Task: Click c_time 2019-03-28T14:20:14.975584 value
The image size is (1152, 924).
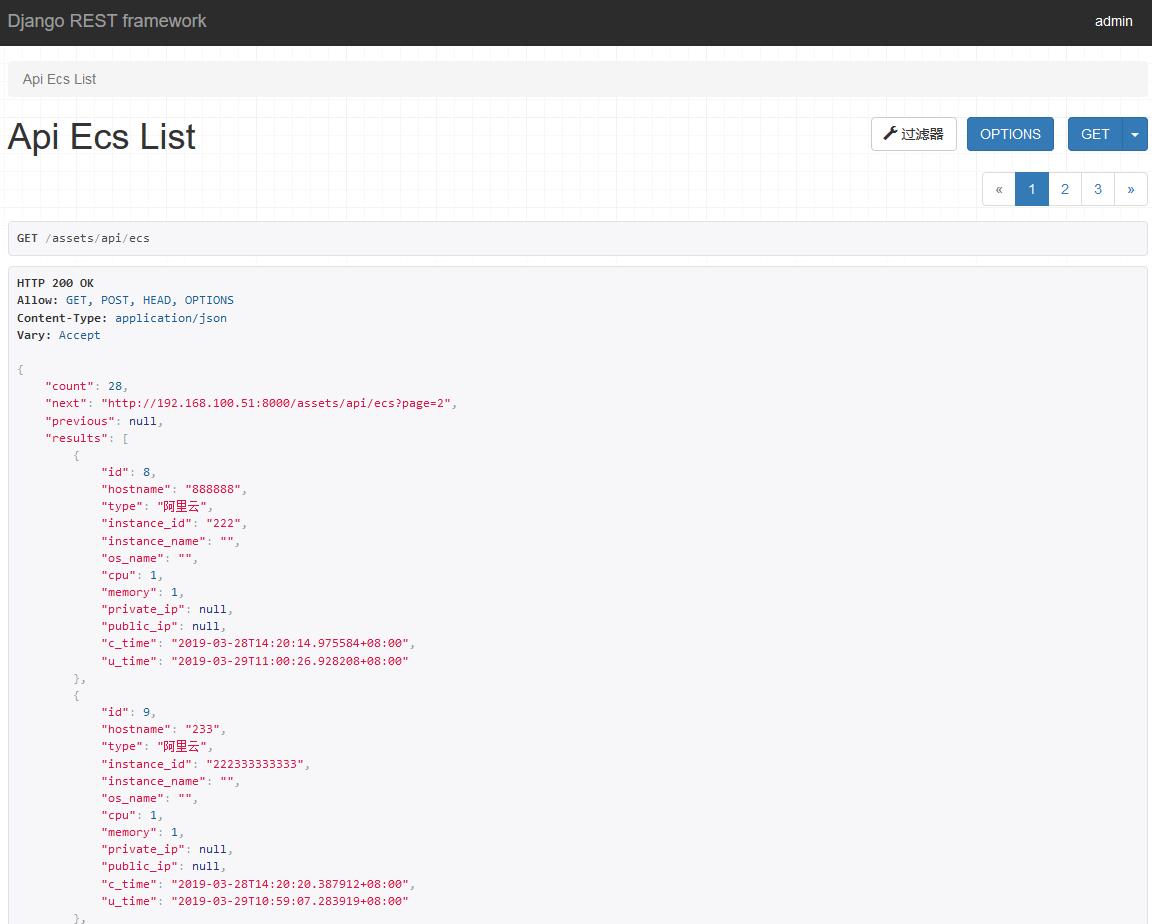Action: click(289, 643)
